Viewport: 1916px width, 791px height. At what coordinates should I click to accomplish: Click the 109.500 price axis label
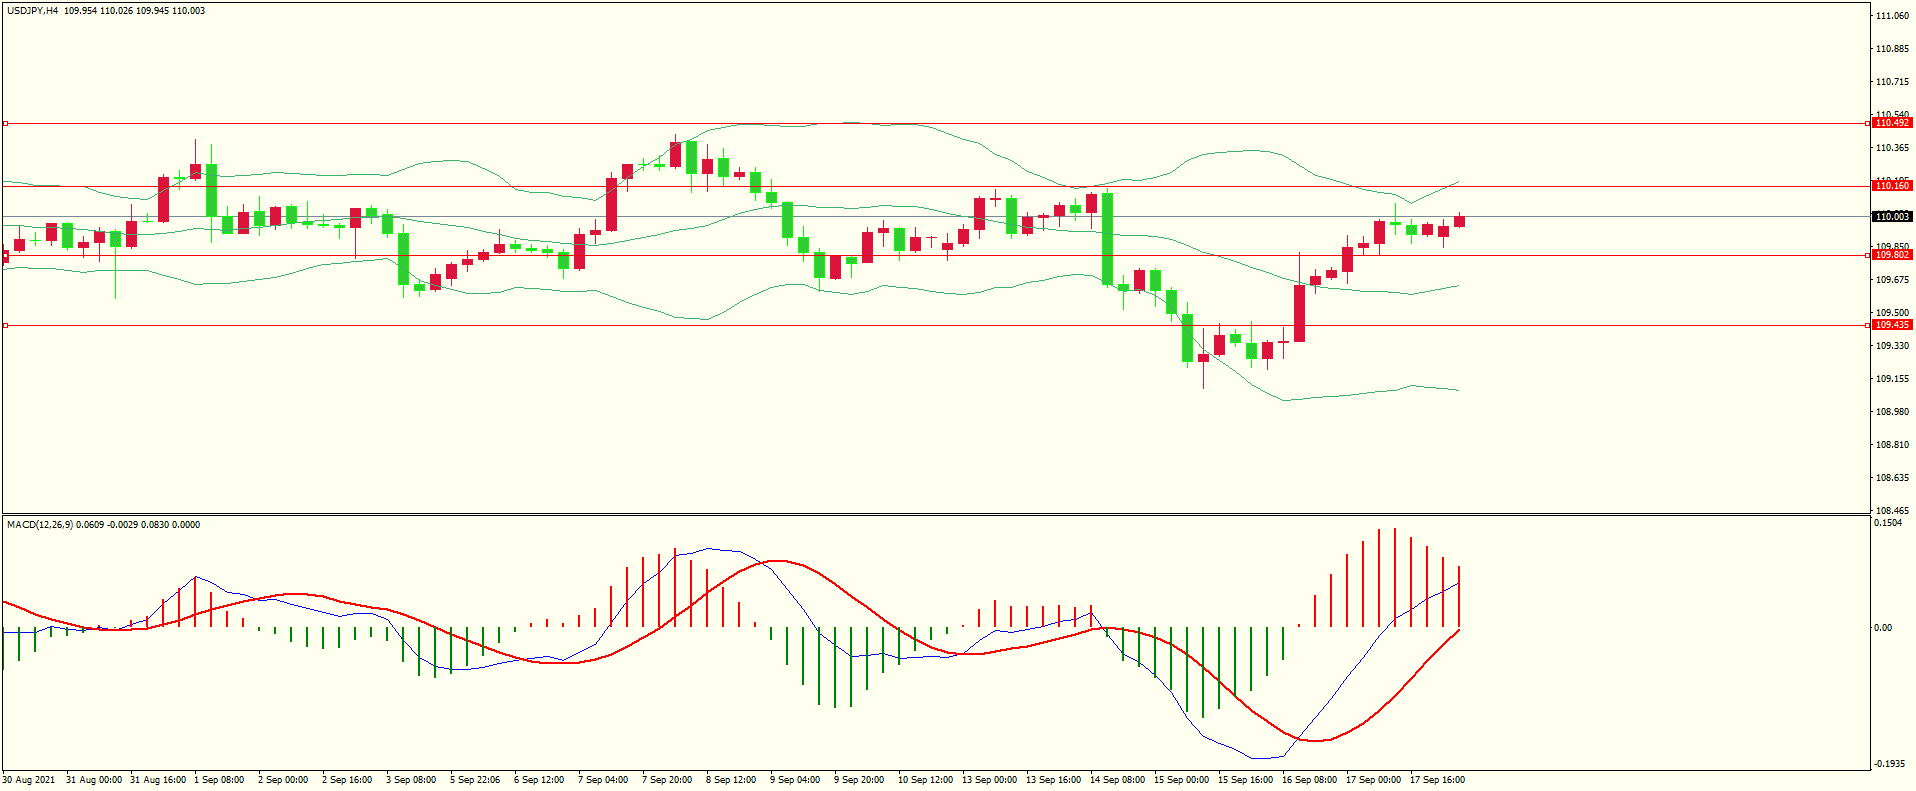[1892, 313]
